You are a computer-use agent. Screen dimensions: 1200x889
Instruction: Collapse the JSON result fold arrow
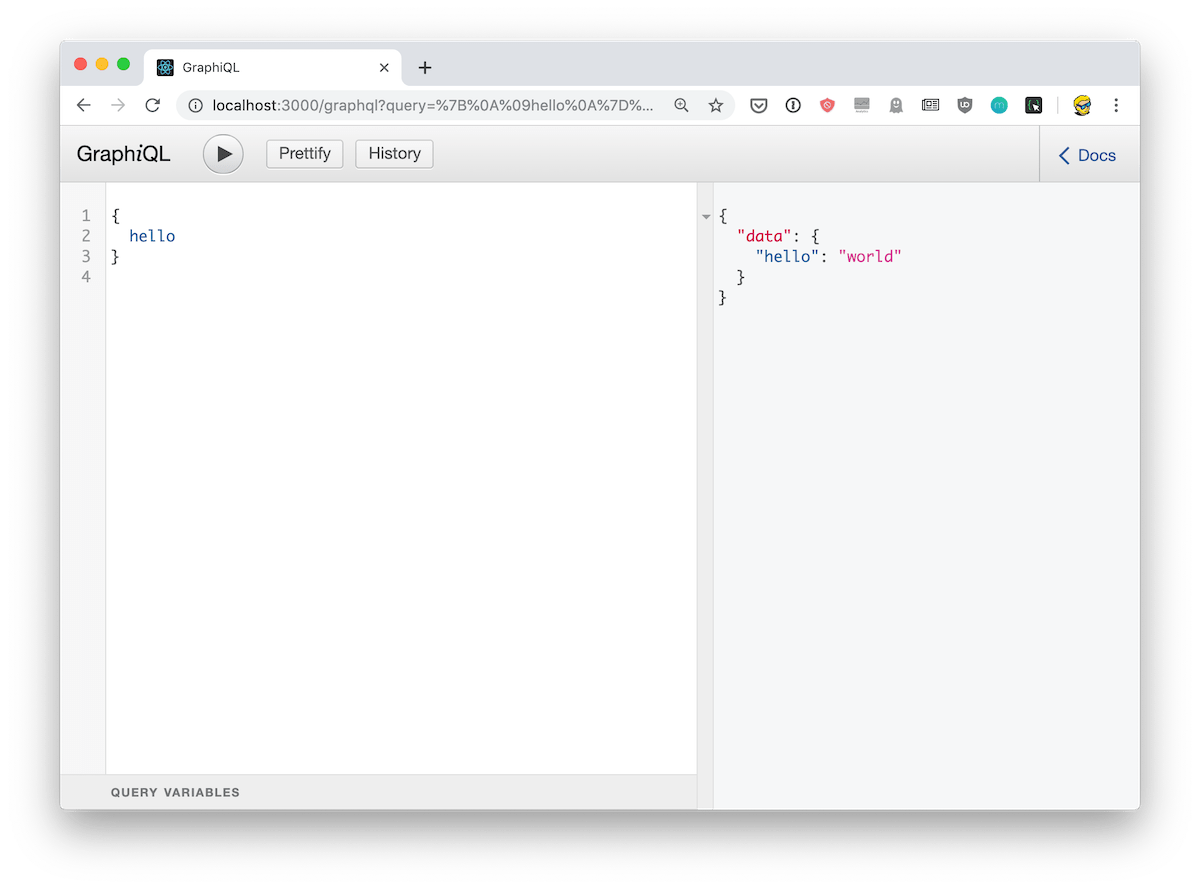click(707, 216)
